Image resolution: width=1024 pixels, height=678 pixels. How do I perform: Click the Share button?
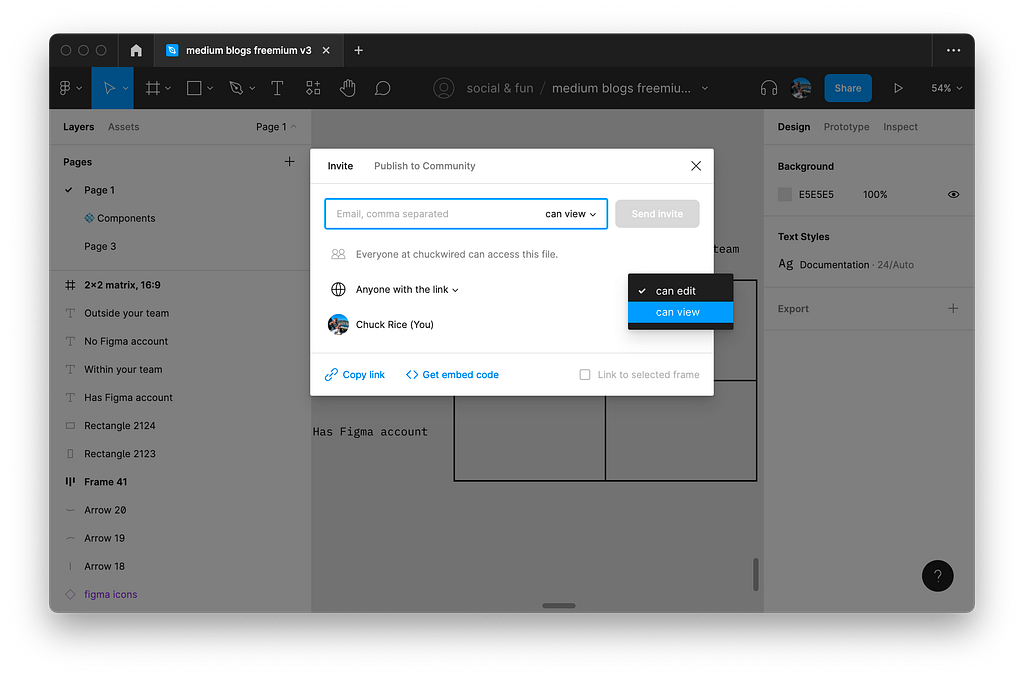[848, 88]
